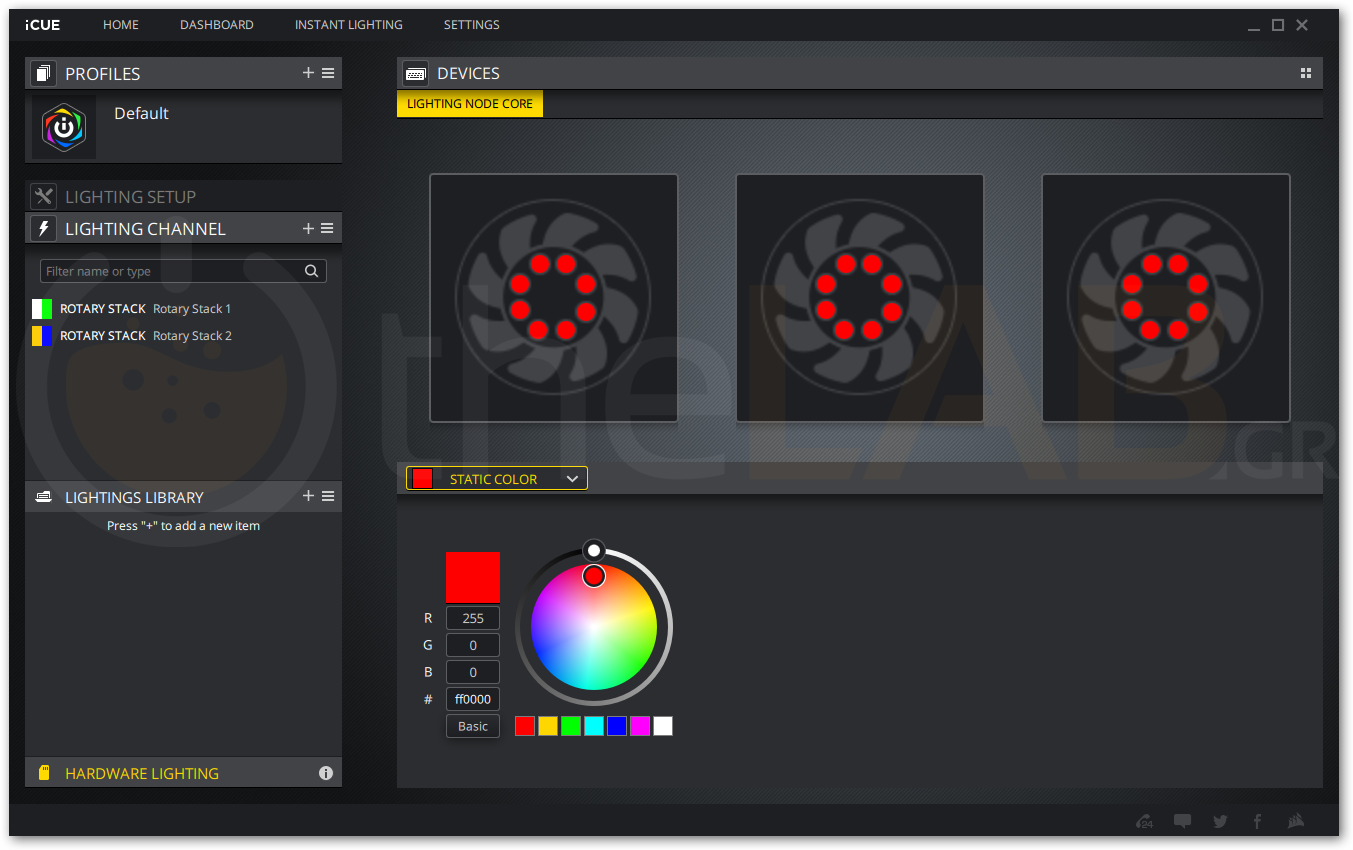Open the Lighting Channel options menu icon
Screen dimensions: 1353x850
click(328, 228)
